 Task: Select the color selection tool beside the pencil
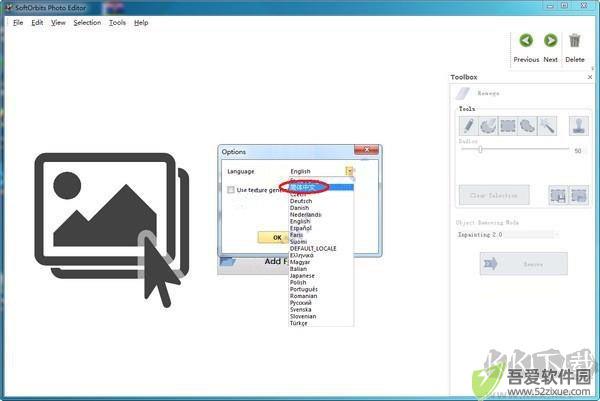click(x=488, y=126)
